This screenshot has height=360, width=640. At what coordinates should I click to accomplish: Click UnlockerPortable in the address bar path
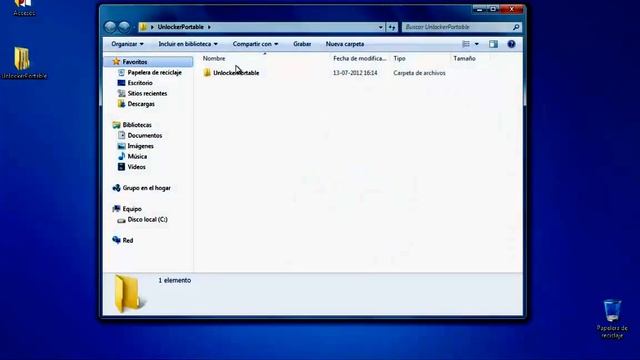[180, 27]
